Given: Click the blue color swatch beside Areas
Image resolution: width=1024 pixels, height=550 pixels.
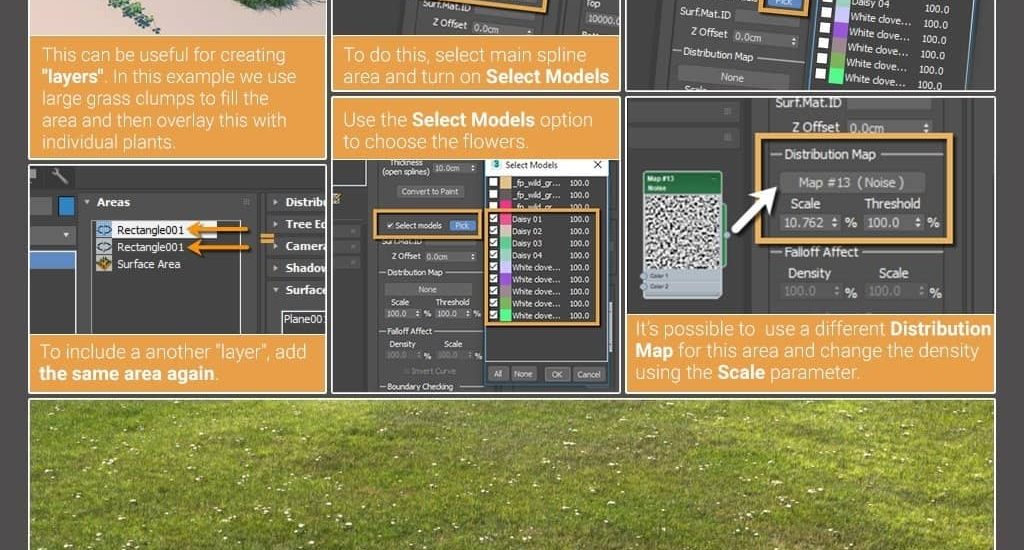Looking at the screenshot, I should pos(66,206).
